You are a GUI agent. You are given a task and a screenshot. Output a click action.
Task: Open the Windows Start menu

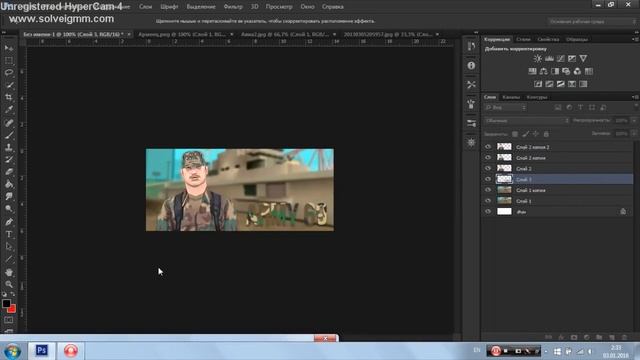tap(13, 351)
